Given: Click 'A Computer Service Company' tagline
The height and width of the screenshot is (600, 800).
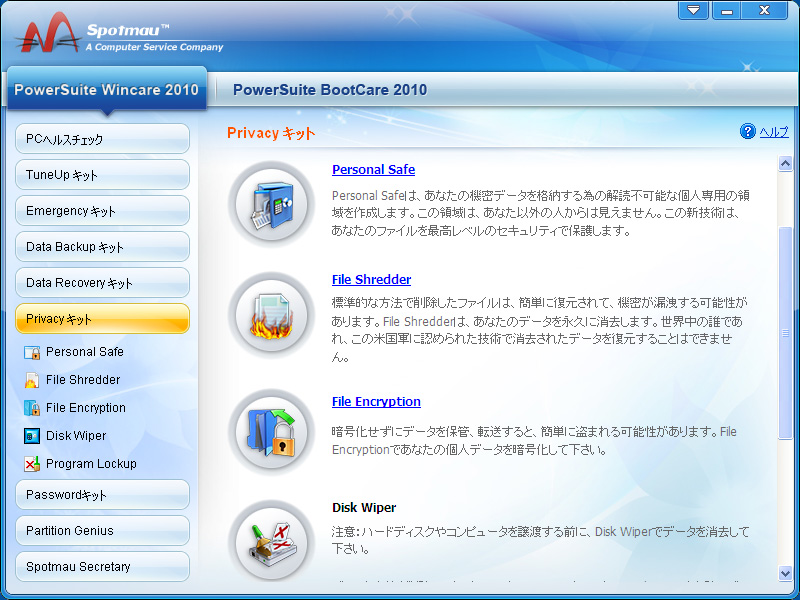Looking at the screenshot, I should [x=154, y=47].
